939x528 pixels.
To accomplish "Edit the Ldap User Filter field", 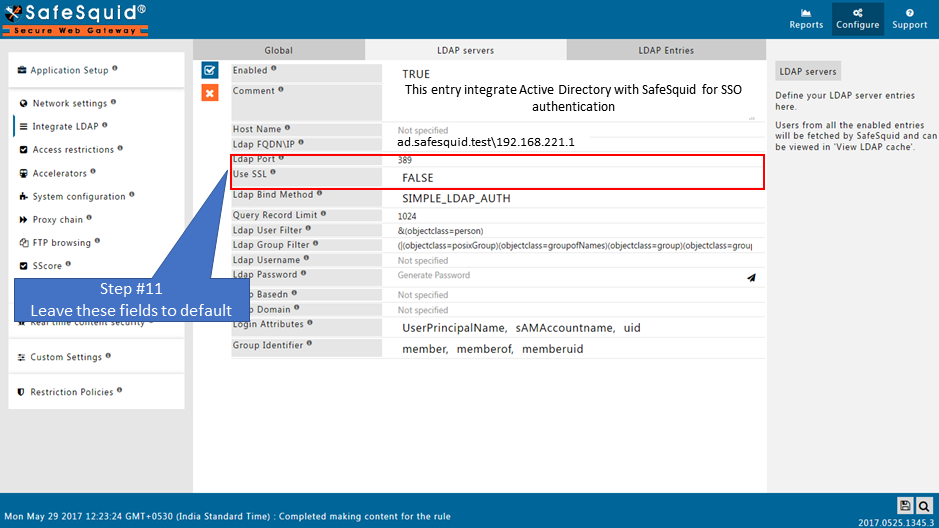I will pyautogui.click(x=573, y=230).
